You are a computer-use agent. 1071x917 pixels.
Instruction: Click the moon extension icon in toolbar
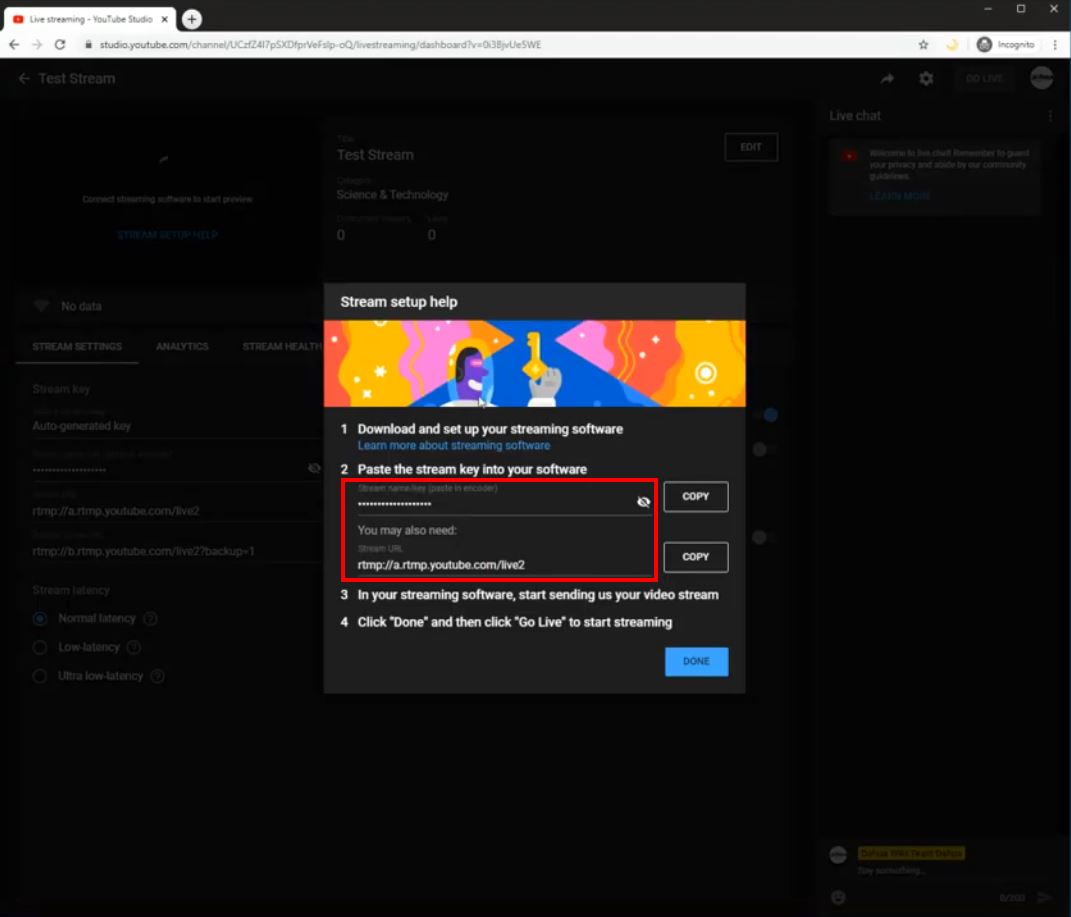tap(952, 44)
